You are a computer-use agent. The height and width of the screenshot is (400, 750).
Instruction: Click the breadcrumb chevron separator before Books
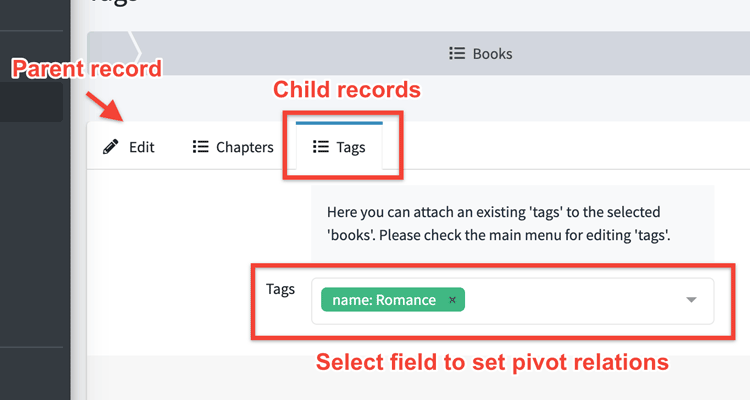[137, 53]
